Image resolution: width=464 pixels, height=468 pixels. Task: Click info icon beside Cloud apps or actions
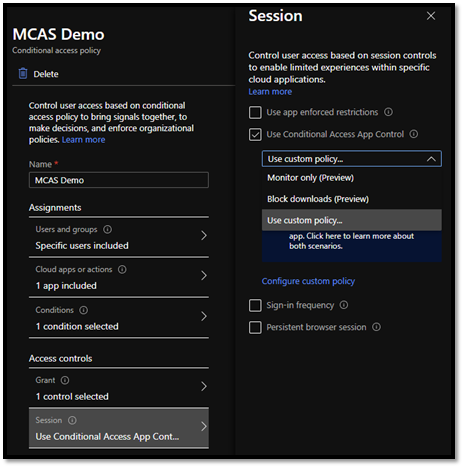pyautogui.click(x=122, y=269)
